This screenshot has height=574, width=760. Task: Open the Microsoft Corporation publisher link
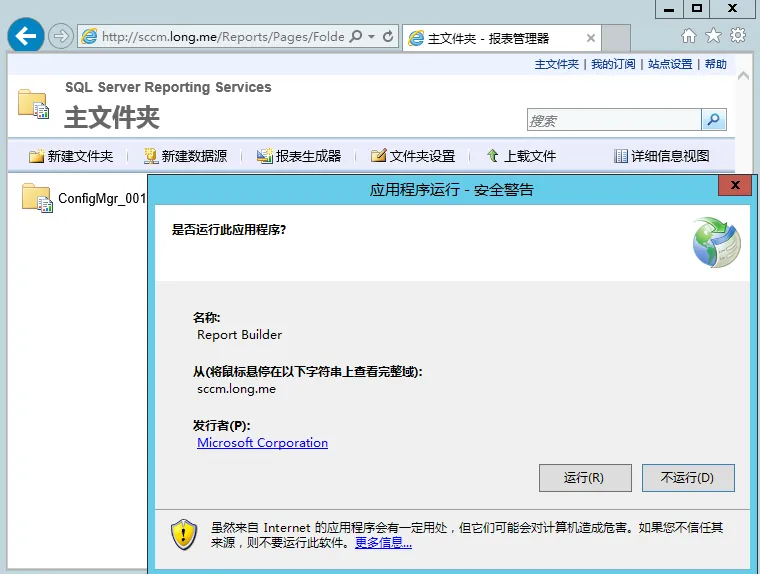pyautogui.click(x=262, y=443)
